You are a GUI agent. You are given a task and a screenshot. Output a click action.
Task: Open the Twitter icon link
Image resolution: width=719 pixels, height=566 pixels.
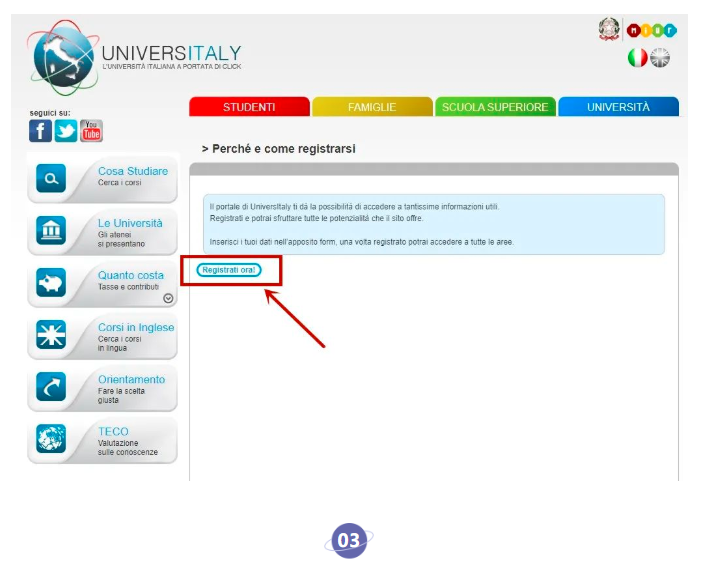point(66,131)
